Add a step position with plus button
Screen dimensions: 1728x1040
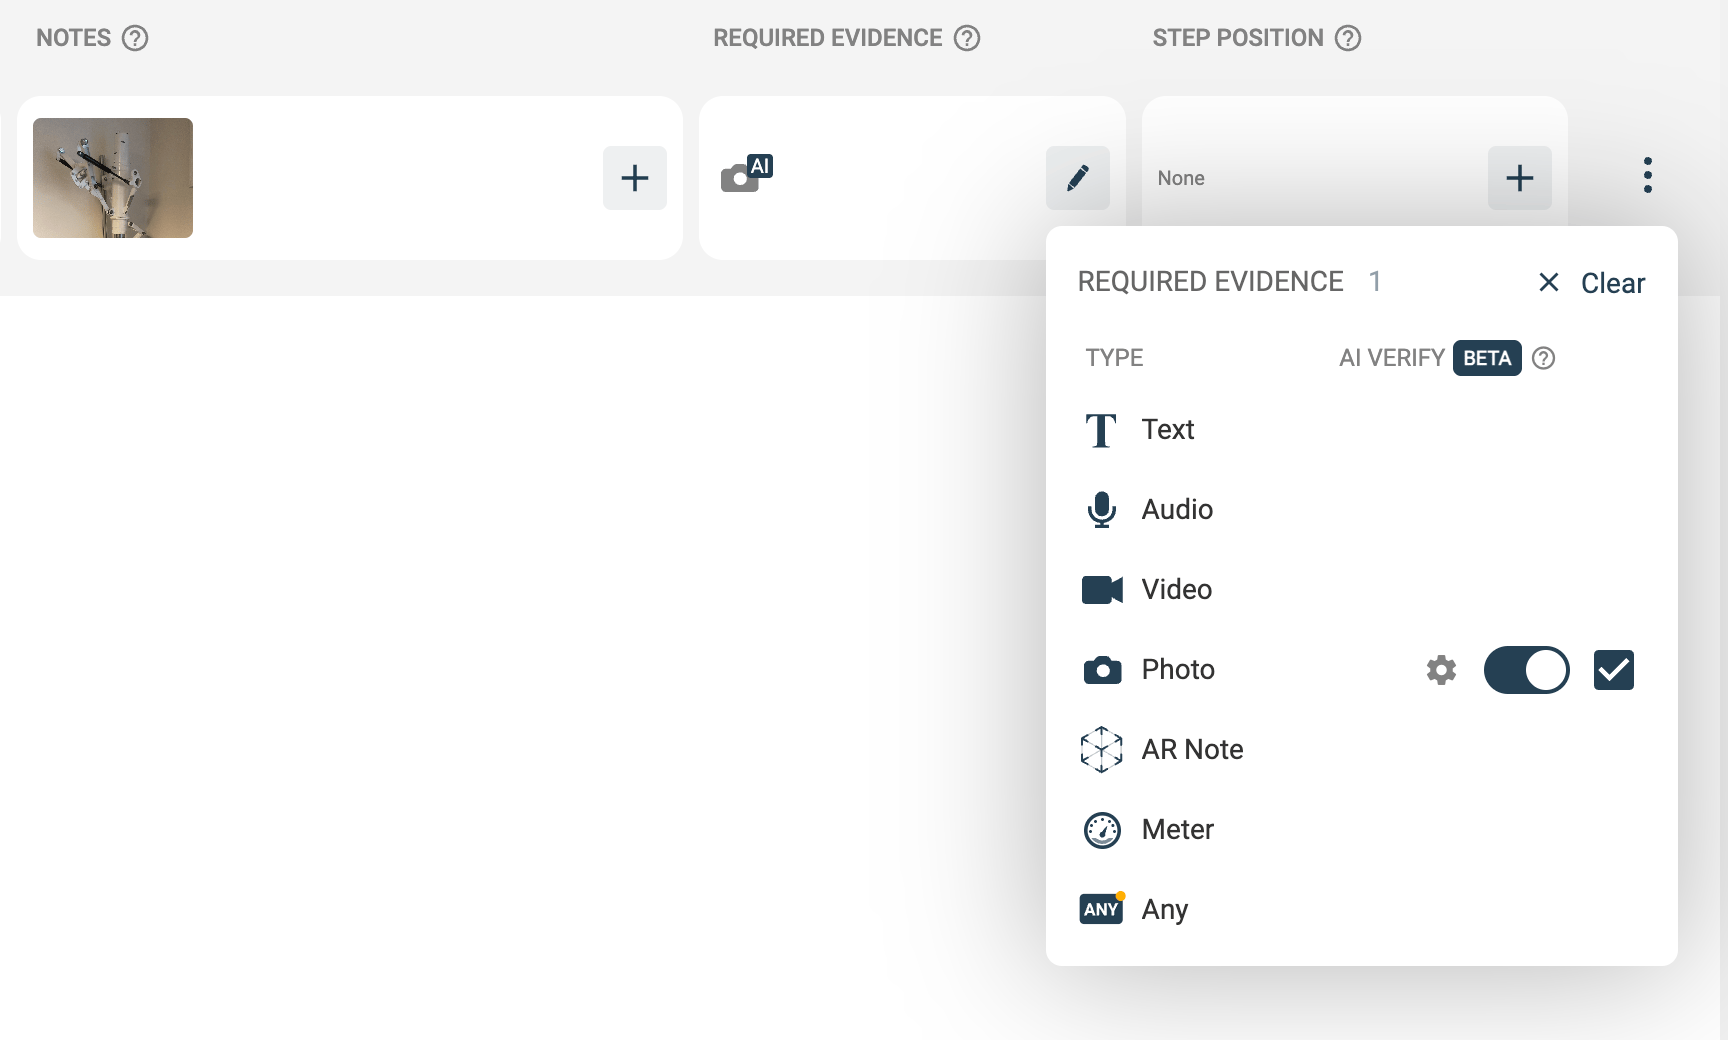(1520, 178)
